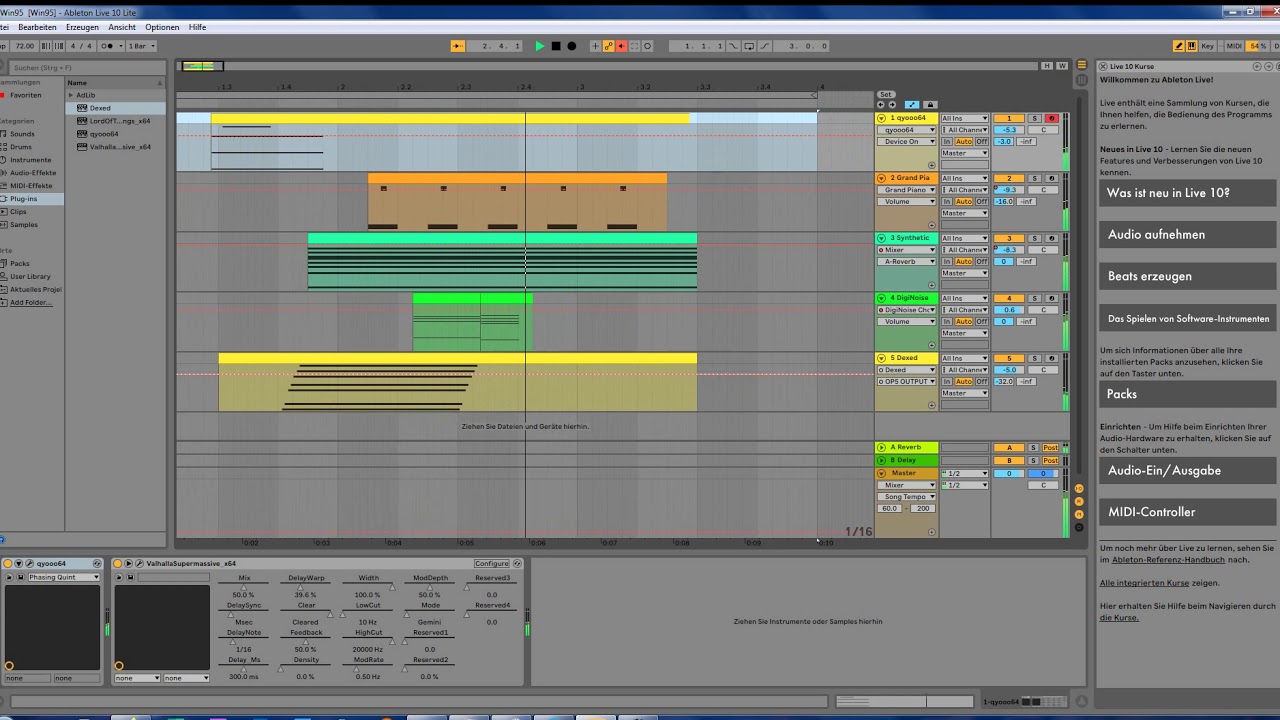Open Song Tempo dropdown on Master

[906, 496]
